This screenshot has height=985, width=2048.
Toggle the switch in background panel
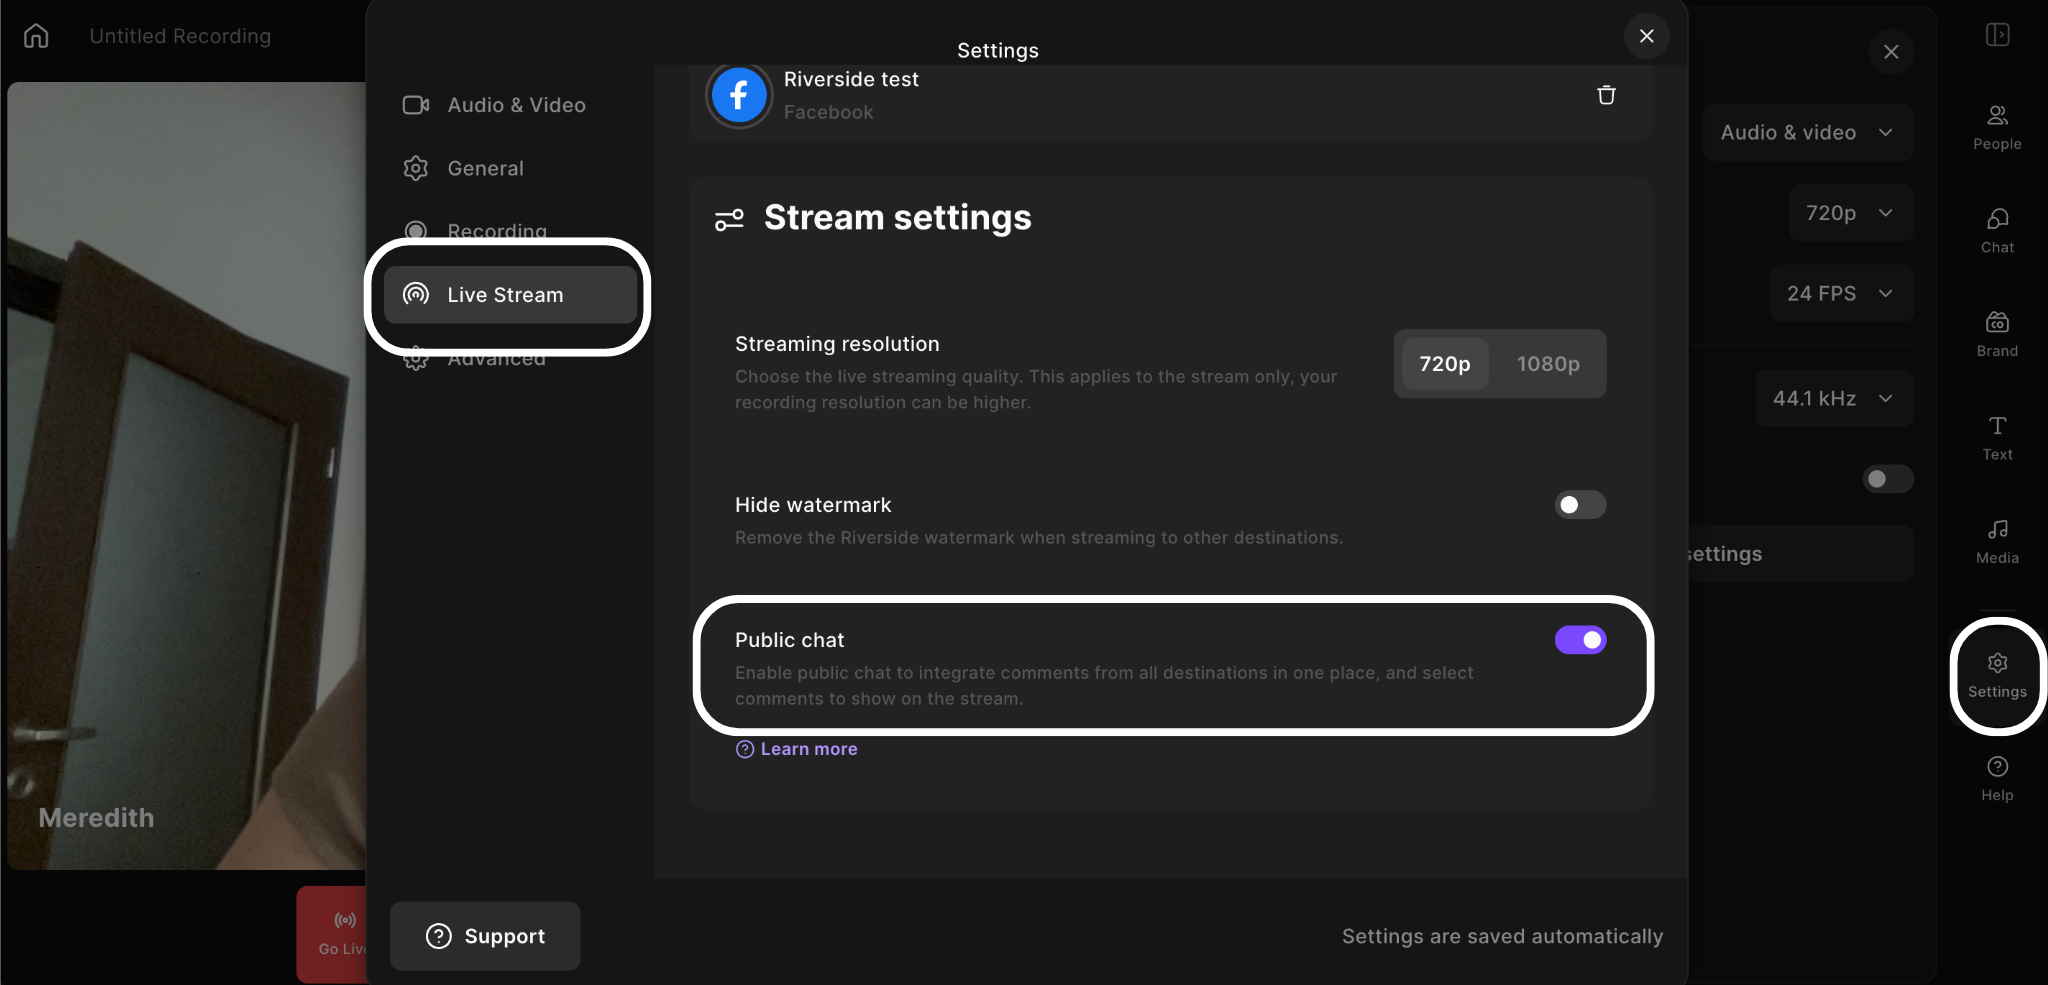(1887, 479)
